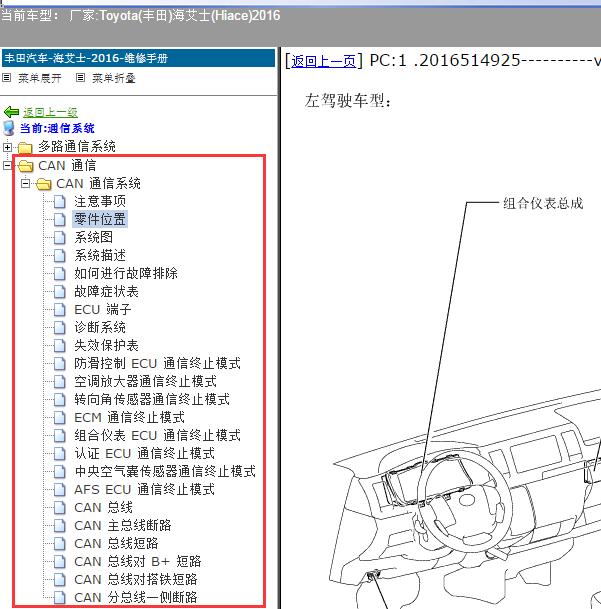Click the page icon beside 零件位置

click(59, 219)
